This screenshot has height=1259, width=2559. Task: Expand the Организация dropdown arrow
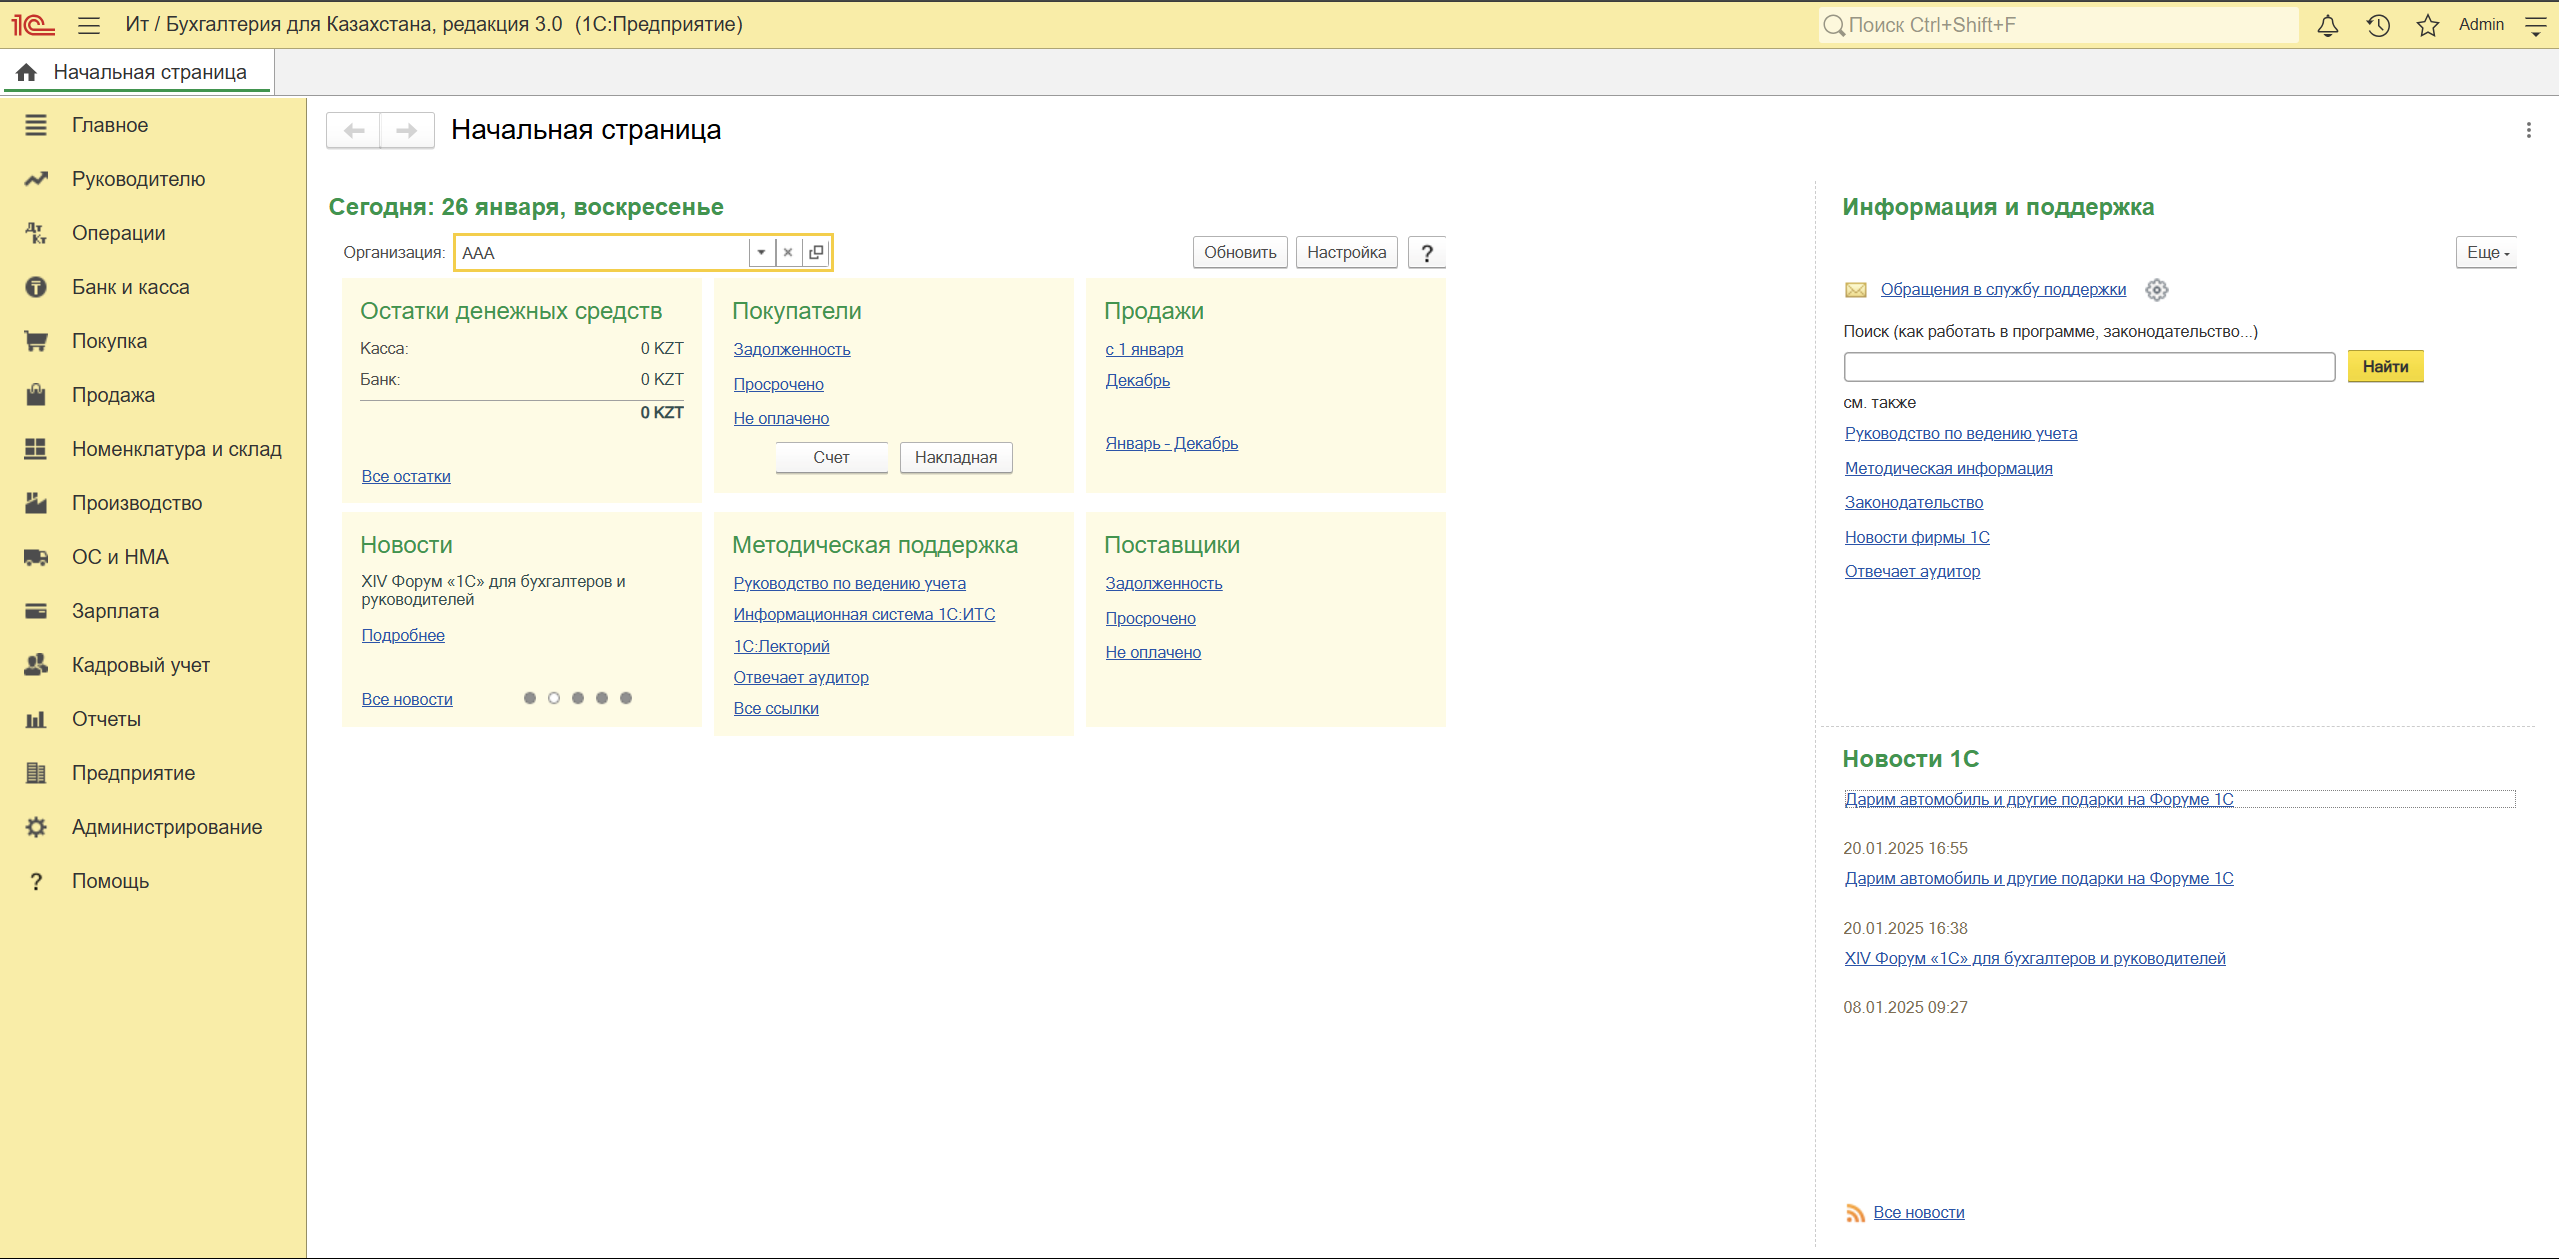coord(762,253)
